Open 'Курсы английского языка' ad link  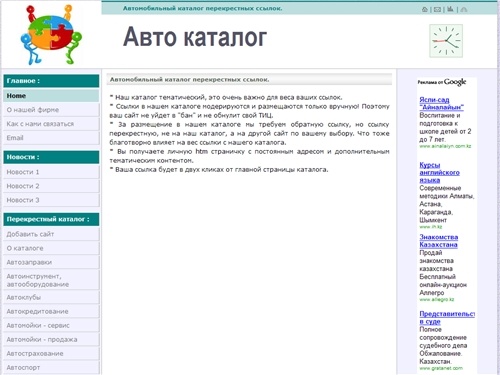439,172
